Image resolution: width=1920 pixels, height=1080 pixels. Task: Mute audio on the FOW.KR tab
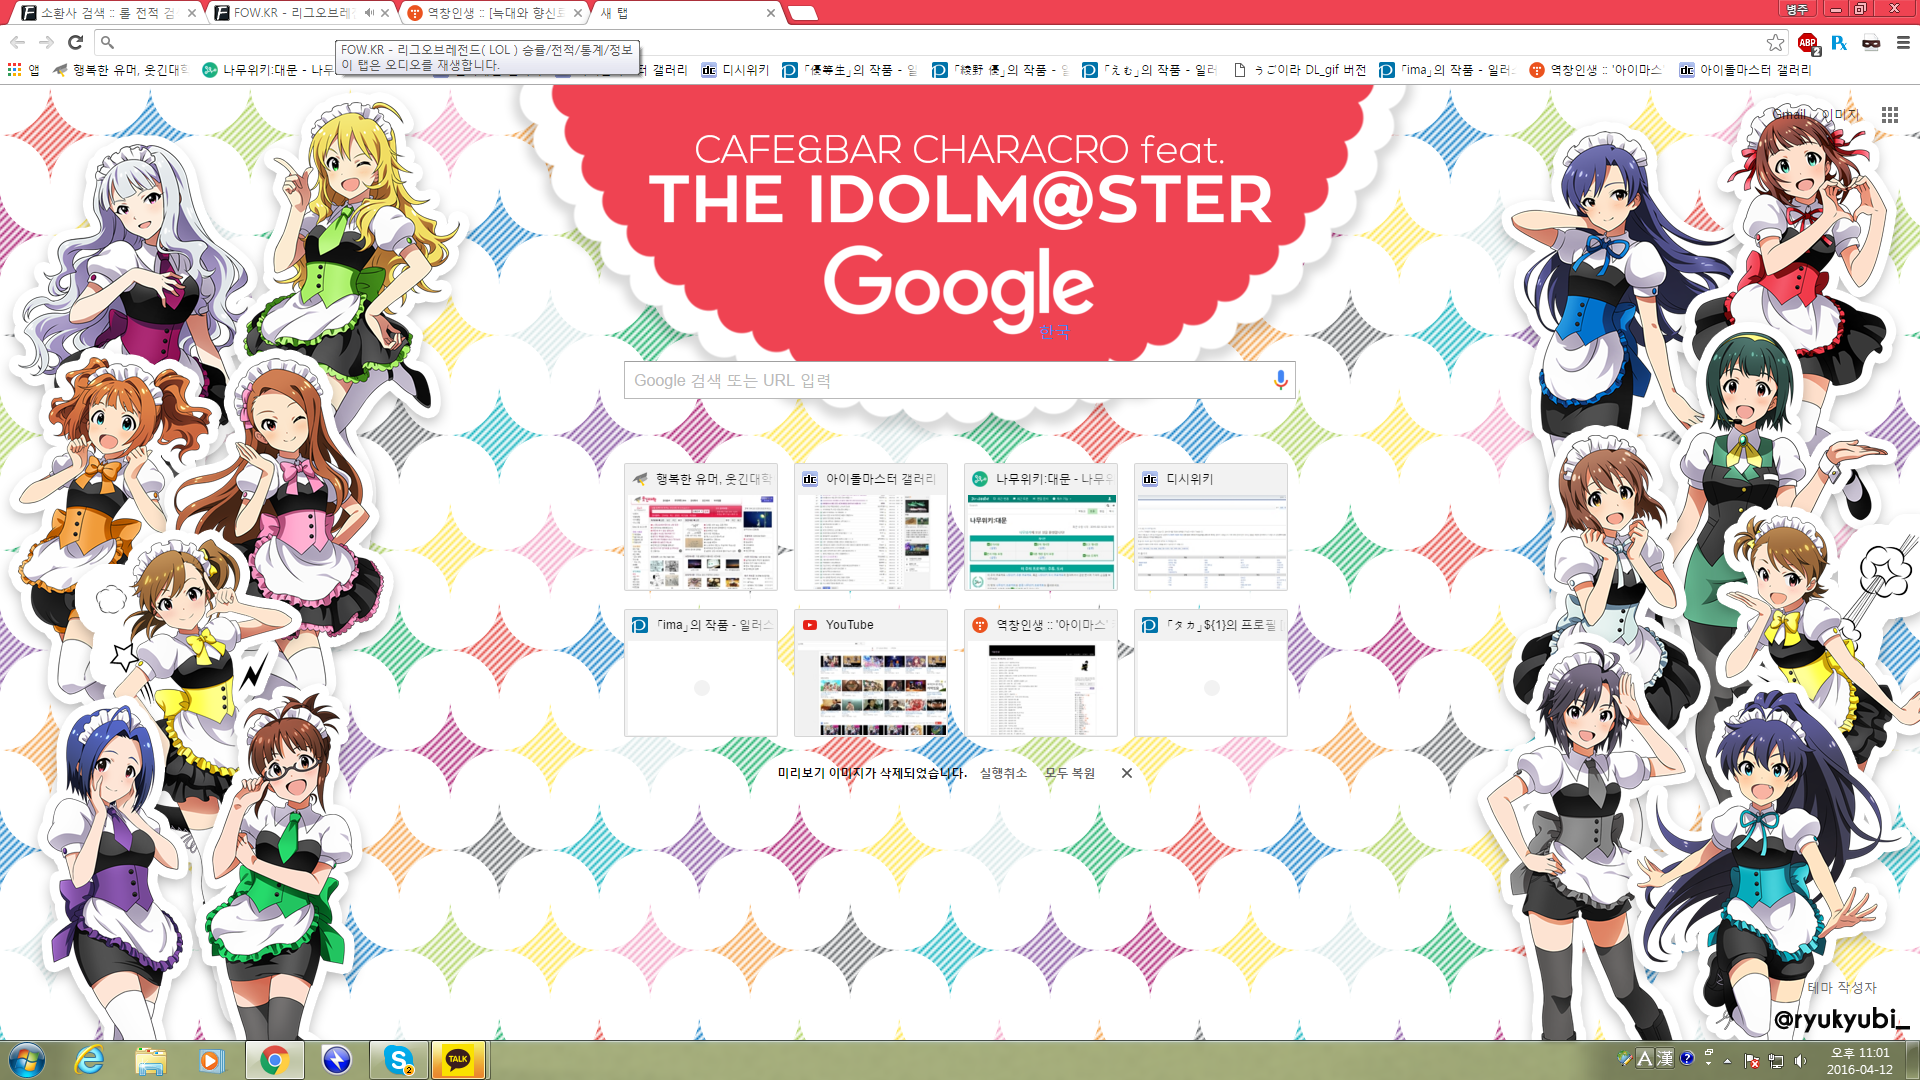point(369,13)
